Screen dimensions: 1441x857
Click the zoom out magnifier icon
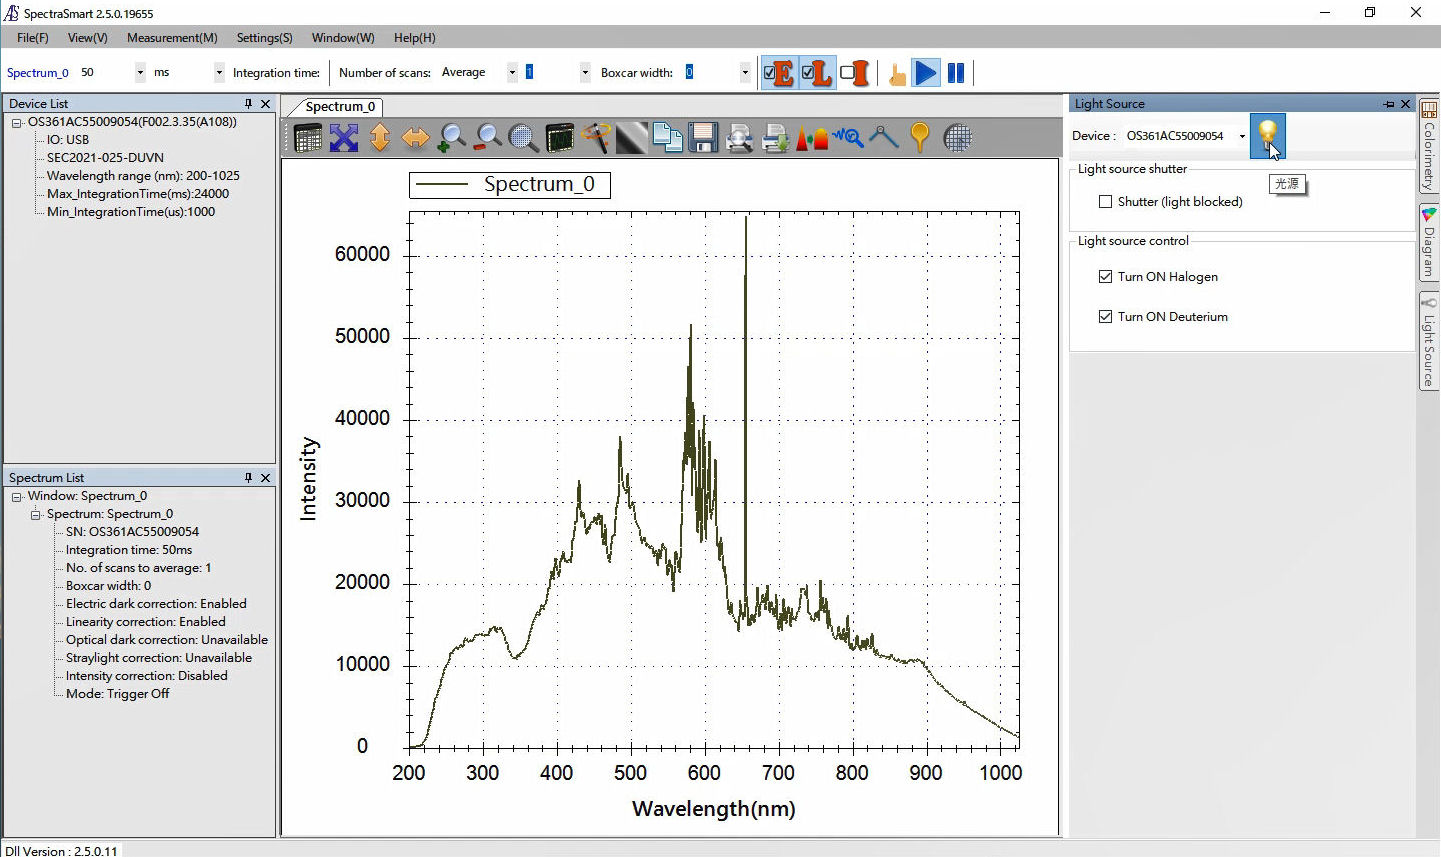coord(488,138)
